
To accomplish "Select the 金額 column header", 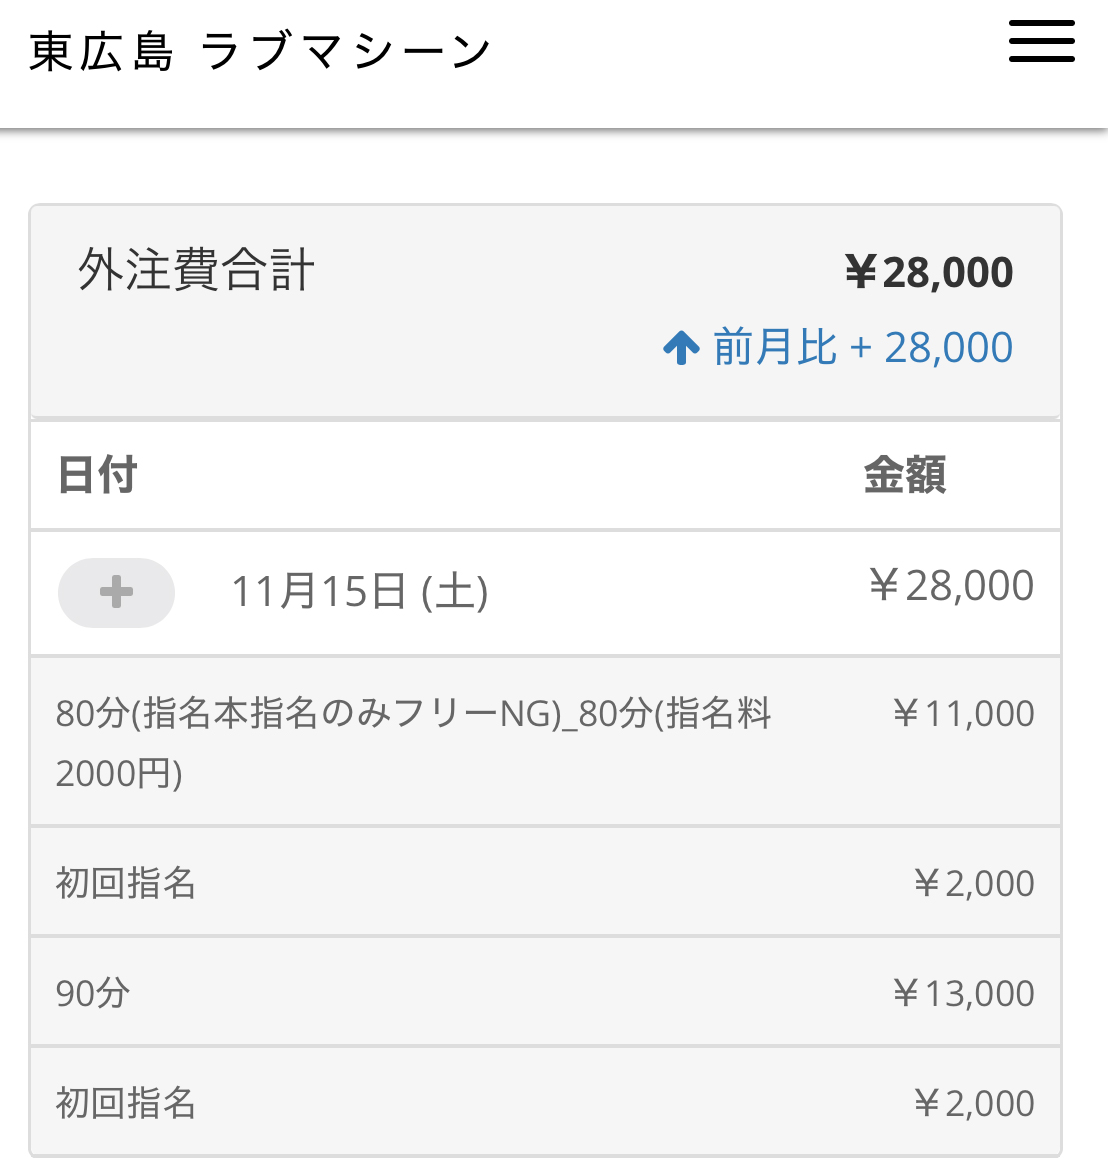I will [x=904, y=475].
